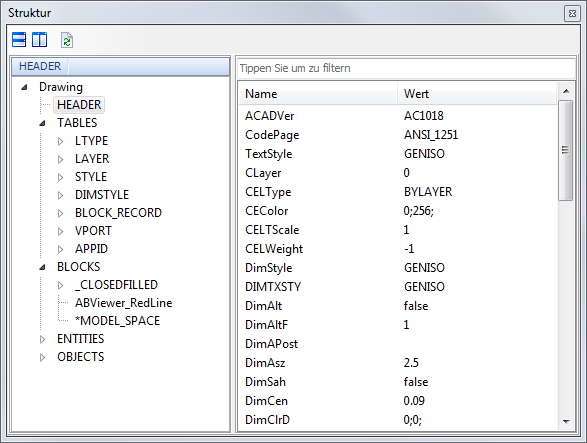The width and height of the screenshot is (587, 443).
Task: Sort by the Wert column header
Action: click(x=477, y=94)
